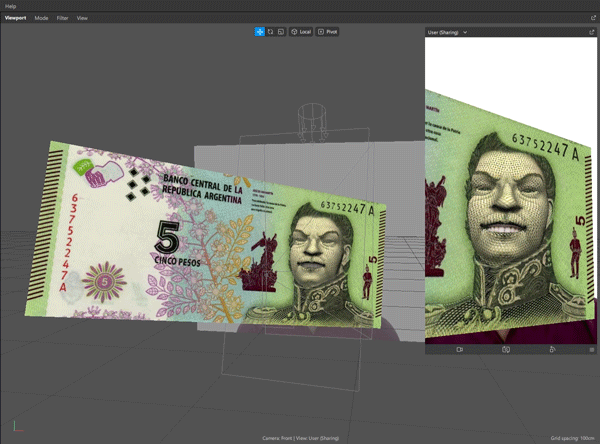Pop out the viewport panel

point(593,18)
